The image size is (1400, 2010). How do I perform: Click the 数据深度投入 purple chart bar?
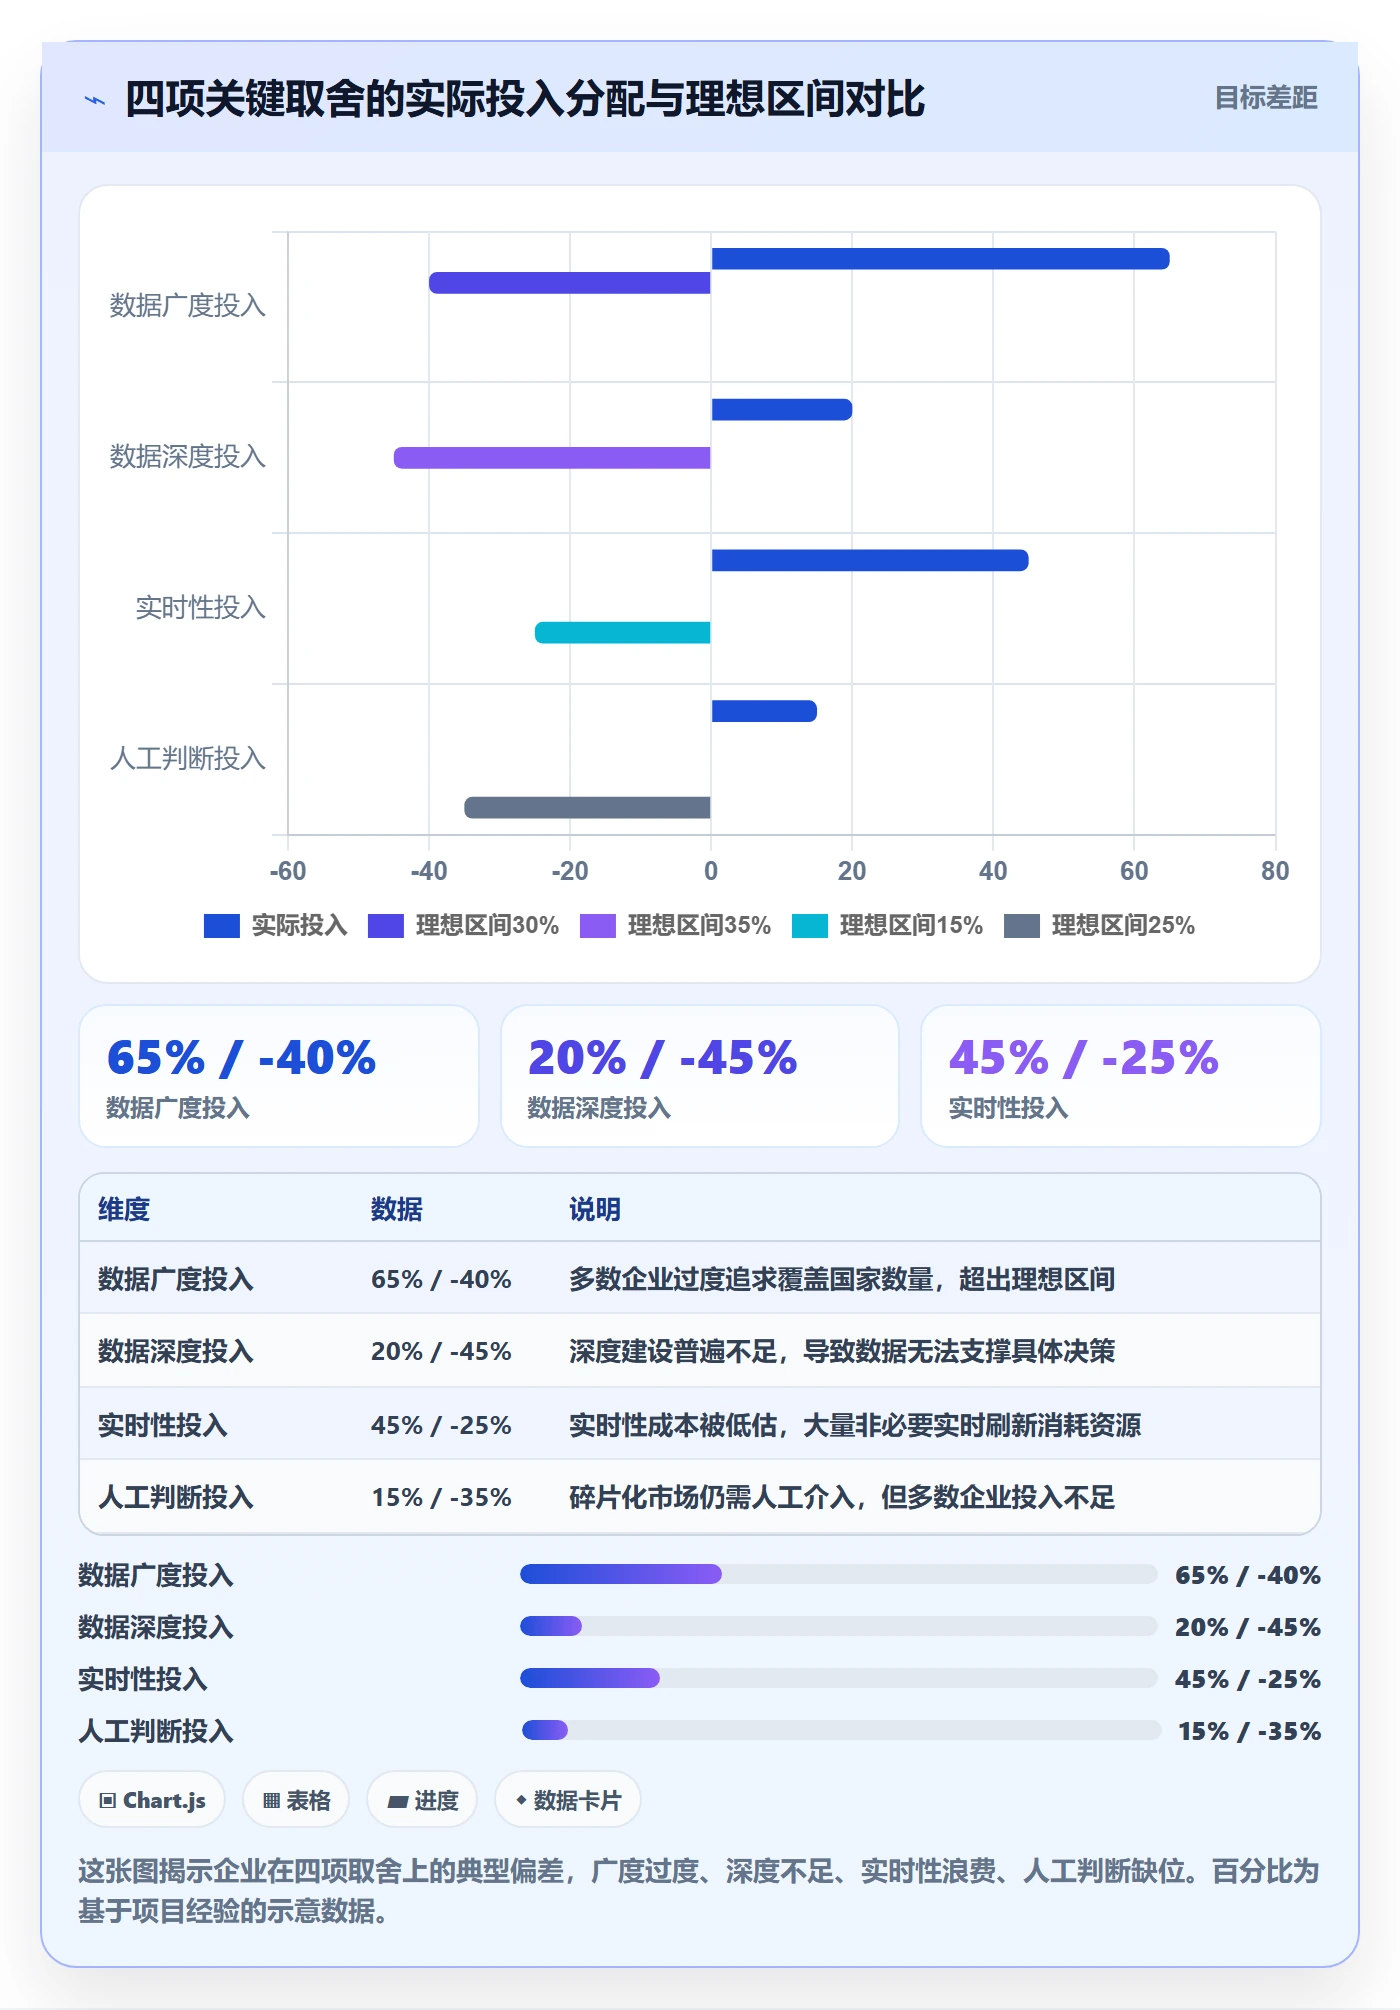(552, 458)
